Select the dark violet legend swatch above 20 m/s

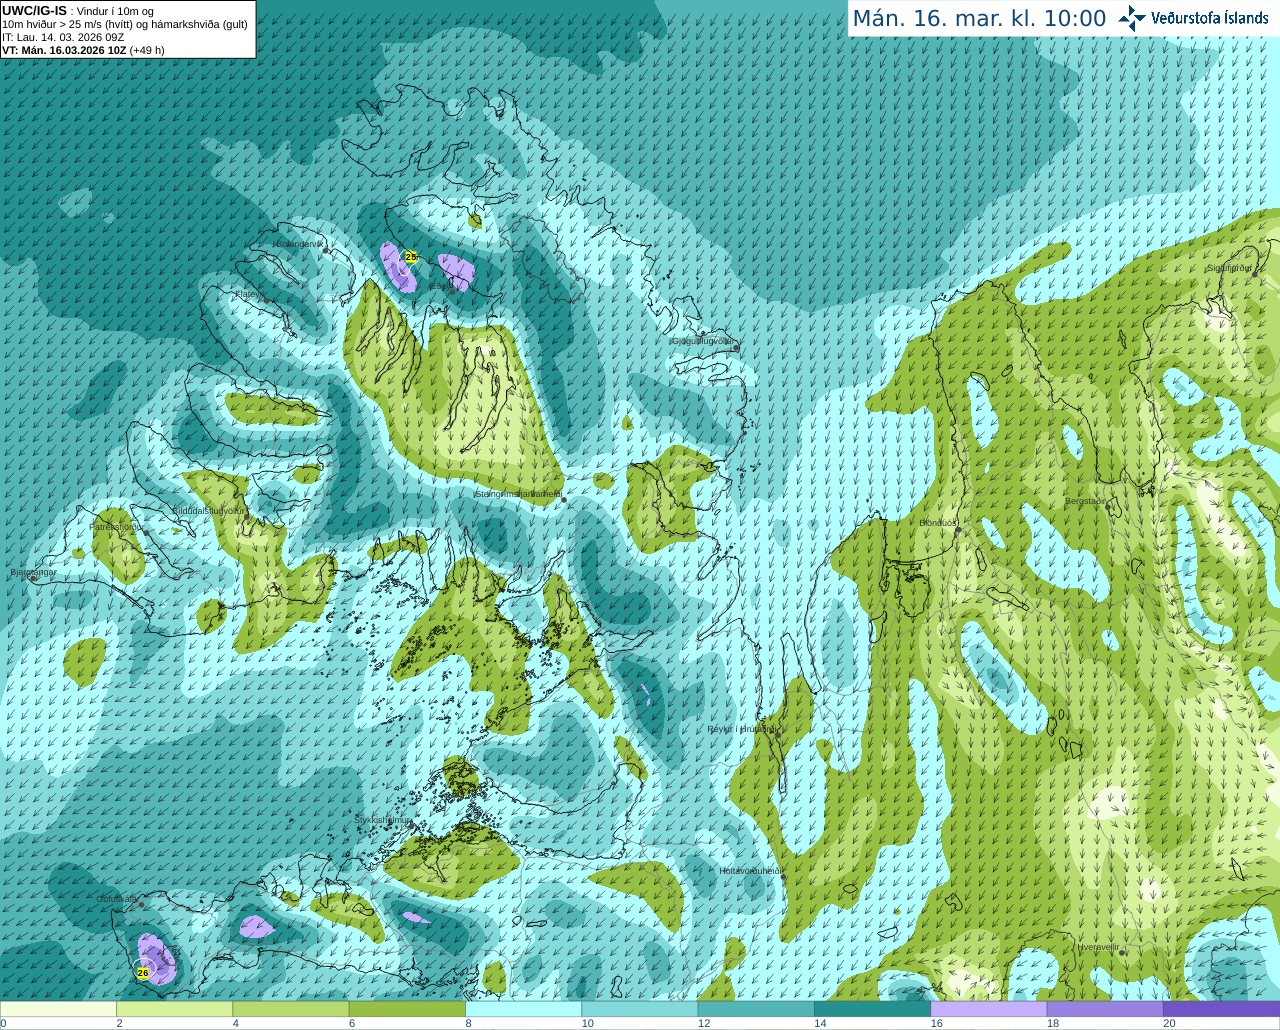point(1221,1009)
